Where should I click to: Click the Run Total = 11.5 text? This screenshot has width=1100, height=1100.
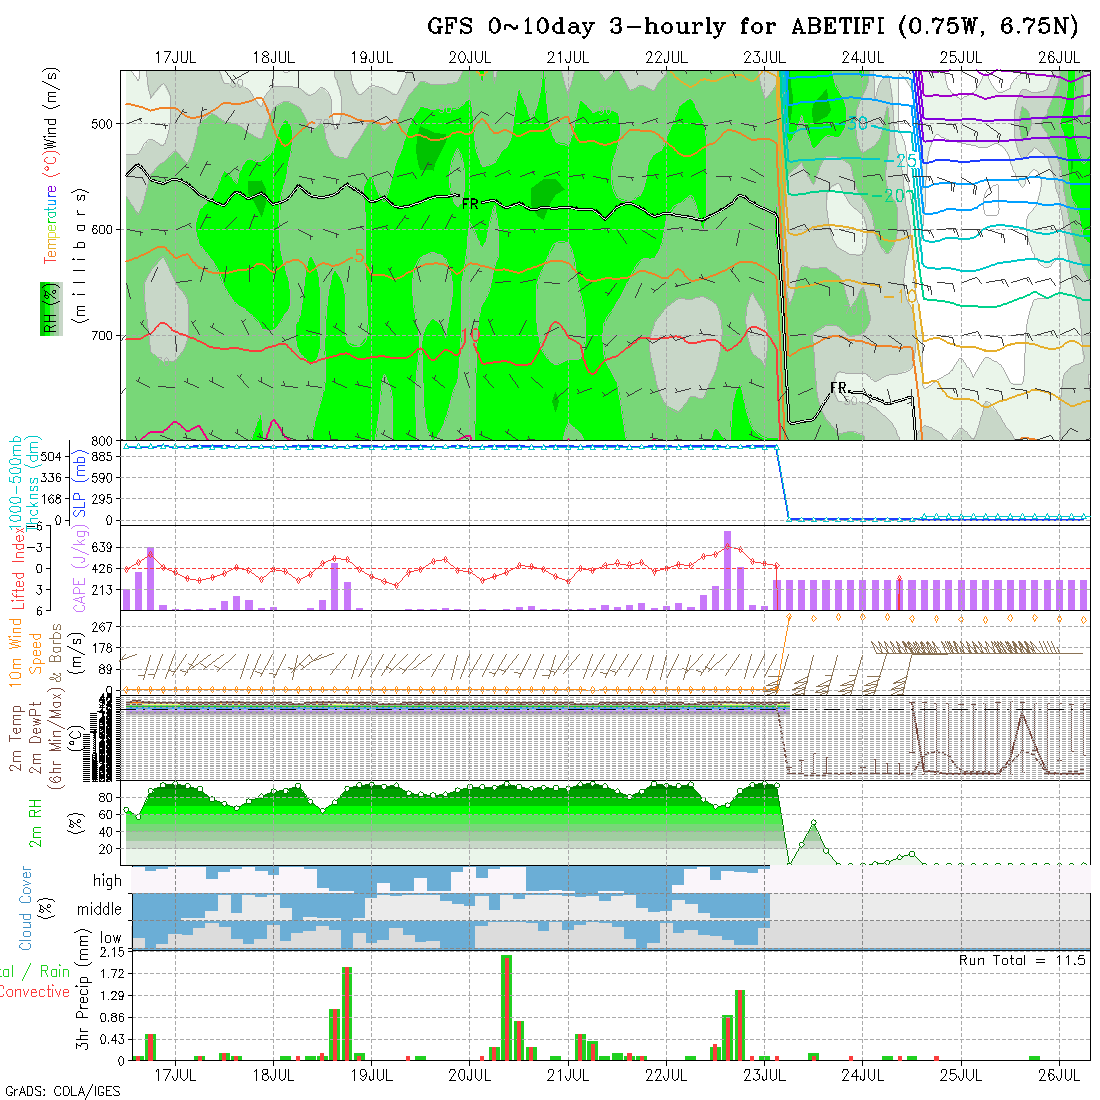coord(1022,960)
